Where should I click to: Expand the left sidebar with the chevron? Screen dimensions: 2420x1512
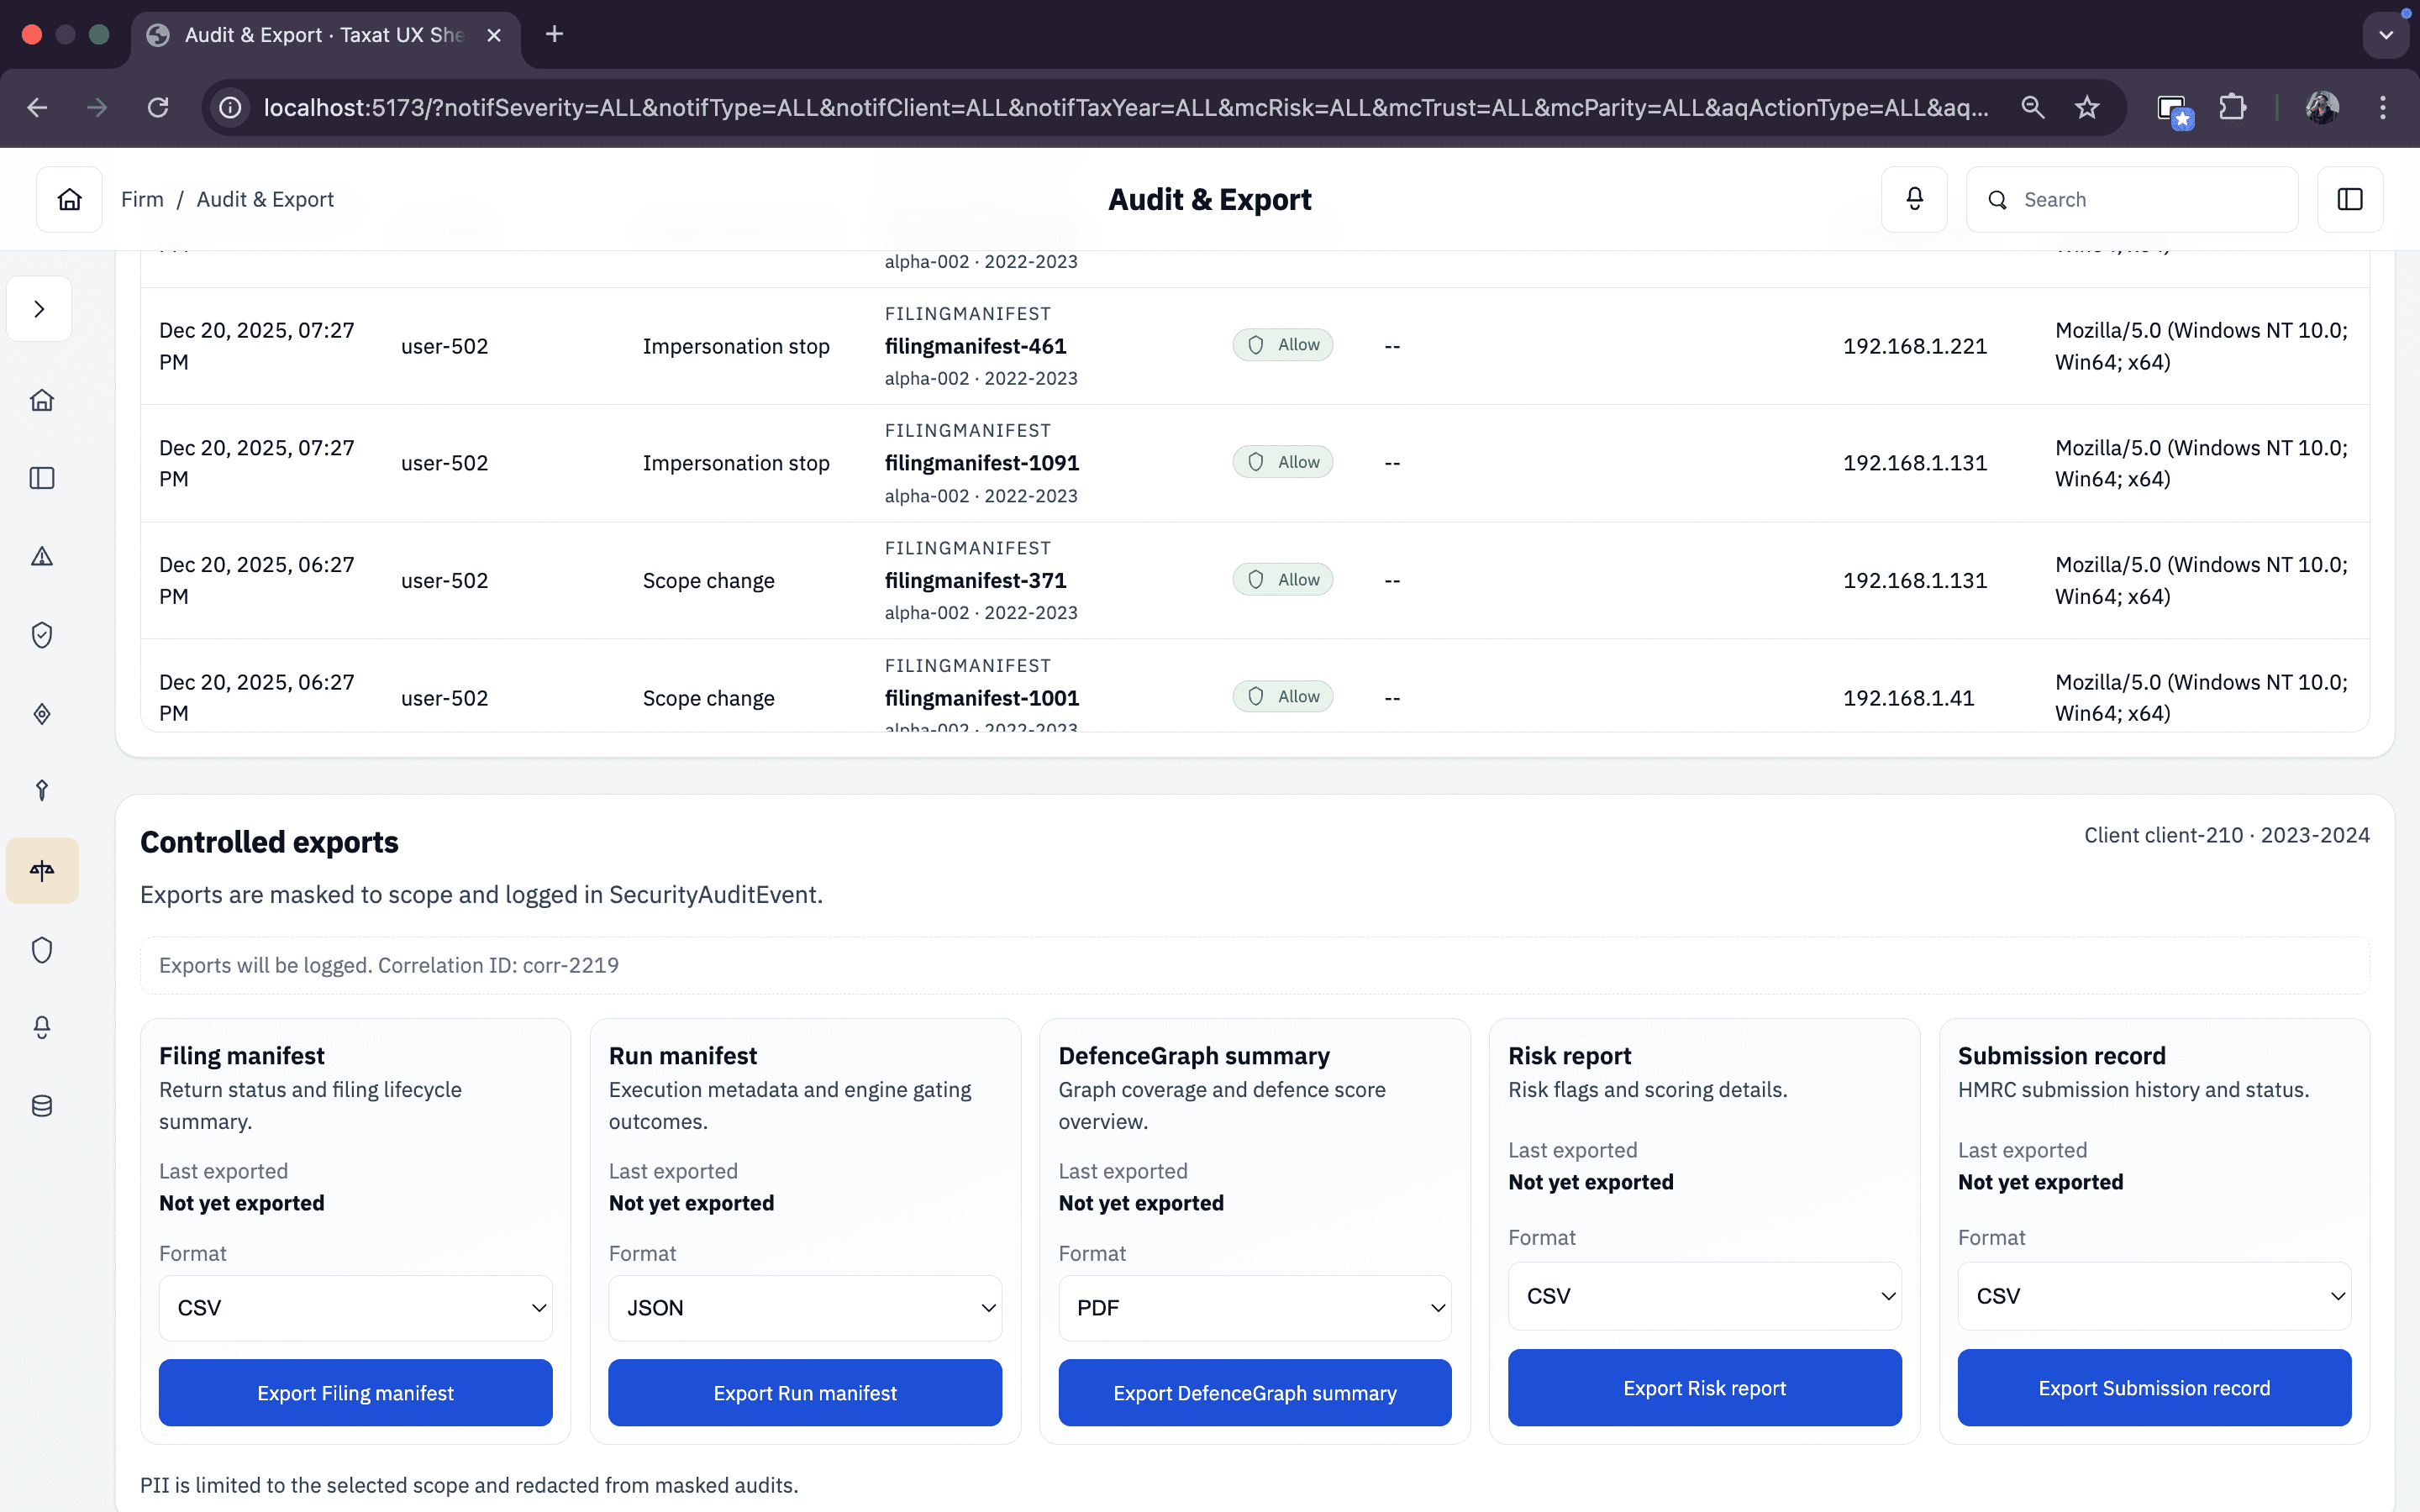[x=39, y=309]
